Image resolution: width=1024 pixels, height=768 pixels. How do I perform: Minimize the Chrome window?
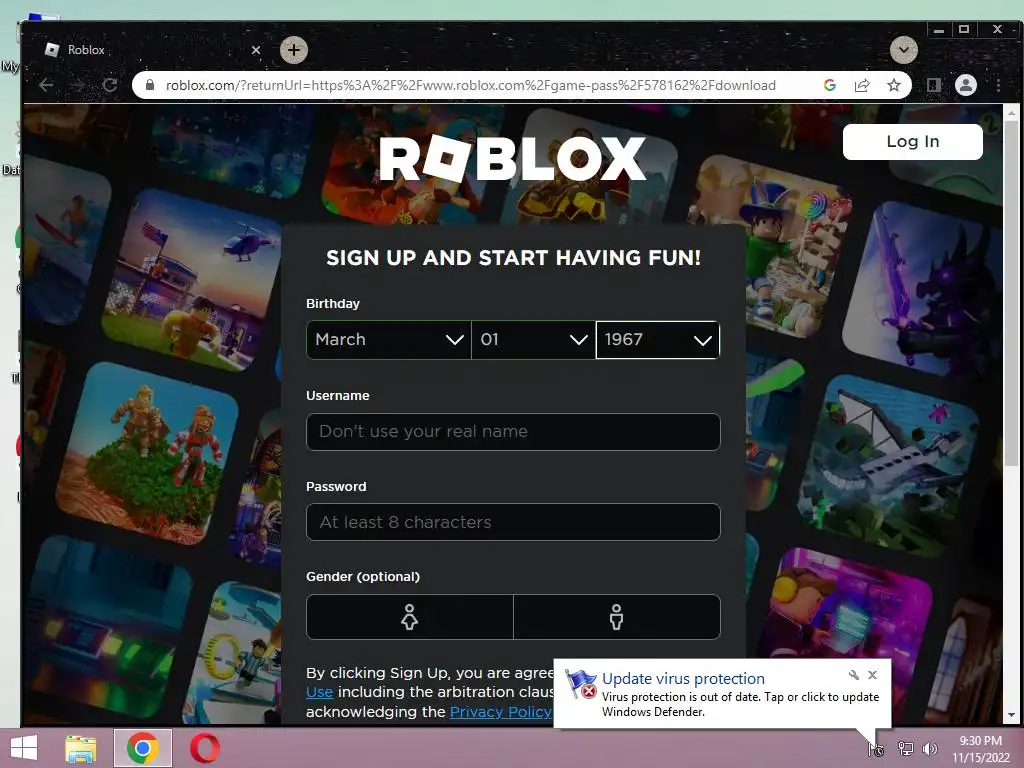(939, 29)
